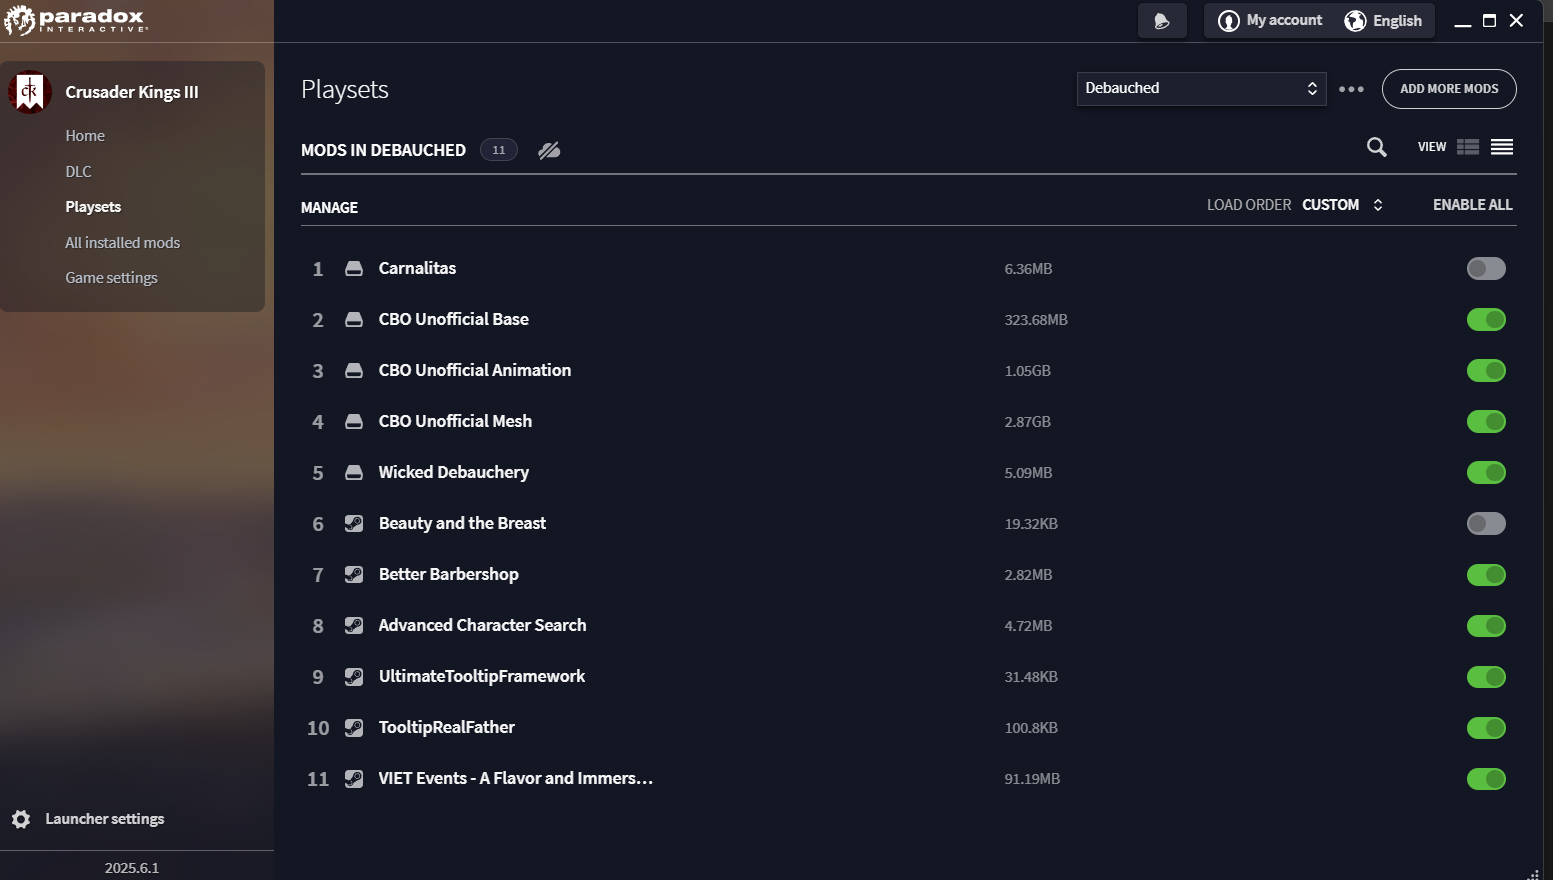Disable the CBO Unofficial Animation toggle
The height and width of the screenshot is (880, 1553).
click(1486, 370)
